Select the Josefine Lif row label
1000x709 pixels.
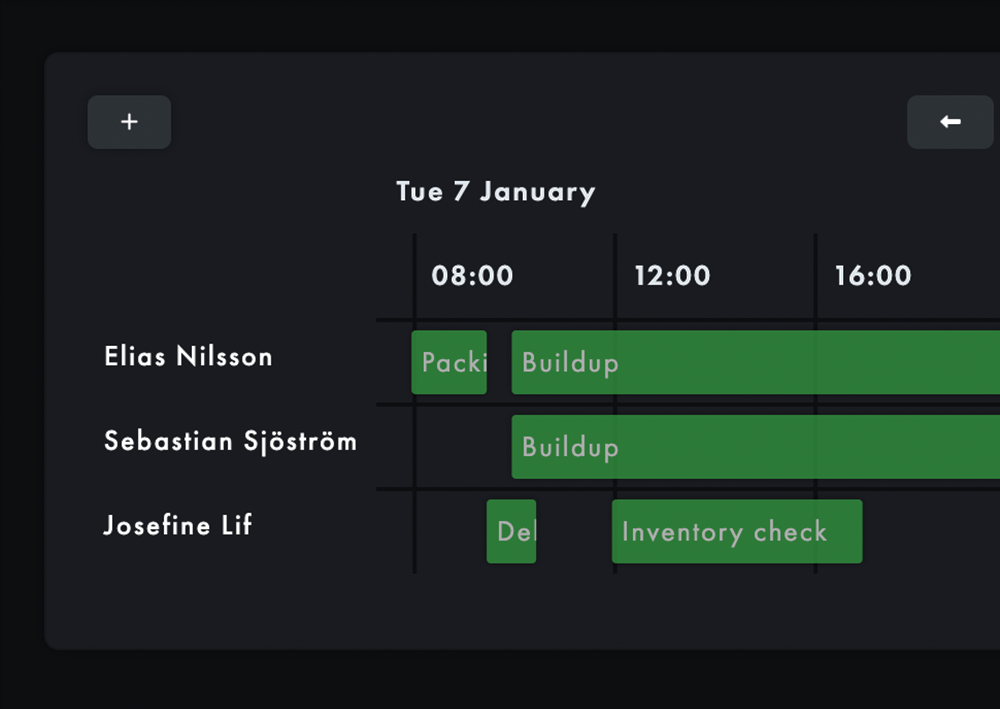click(178, 525)
